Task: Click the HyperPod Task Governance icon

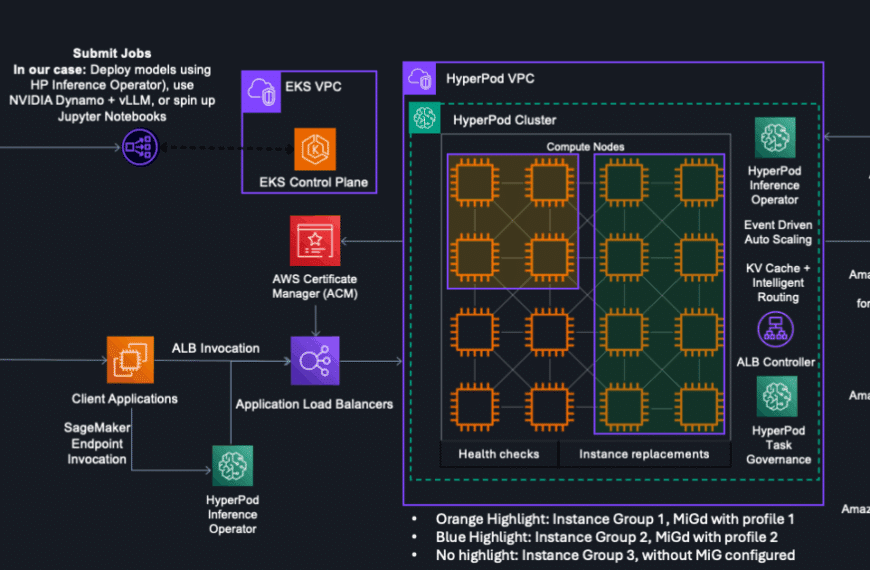Action: [x=776, y=397]
